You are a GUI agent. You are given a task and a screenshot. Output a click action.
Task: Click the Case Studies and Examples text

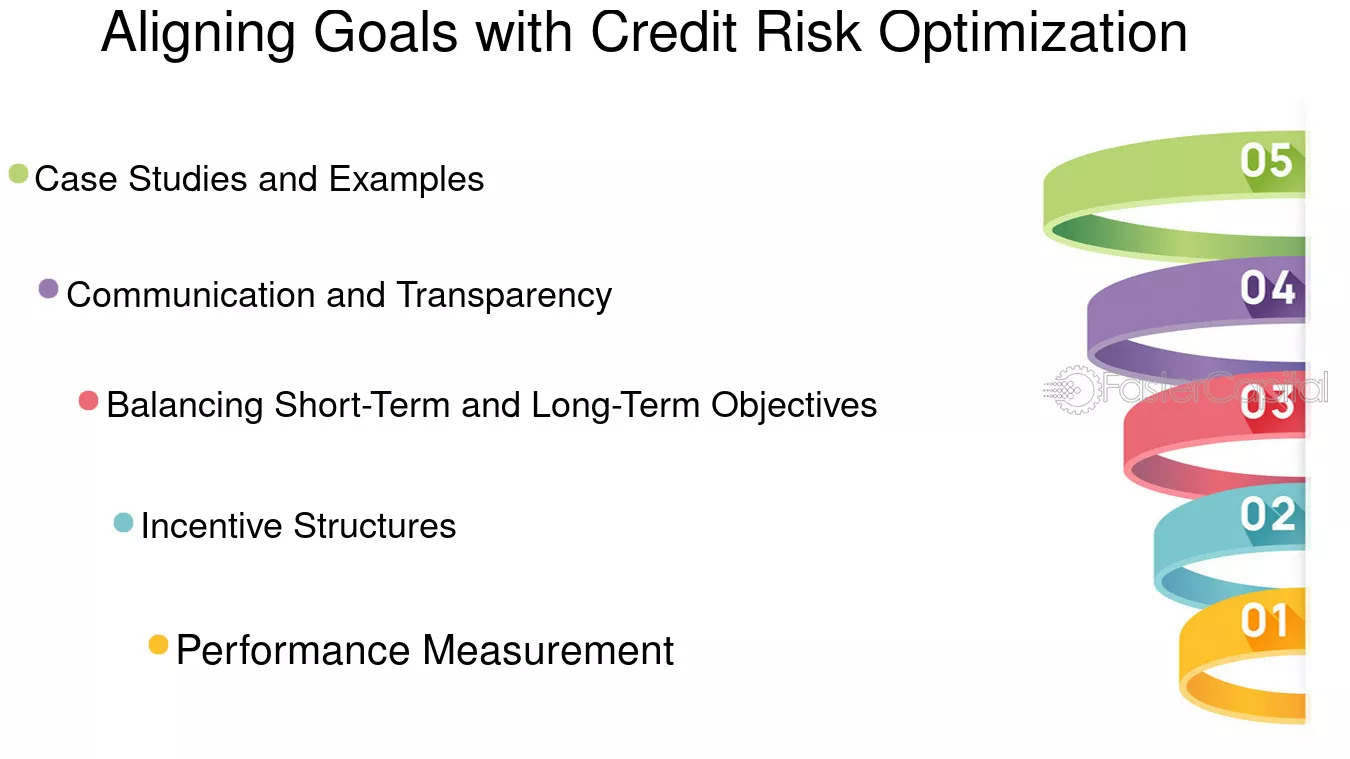click(259, 180)
